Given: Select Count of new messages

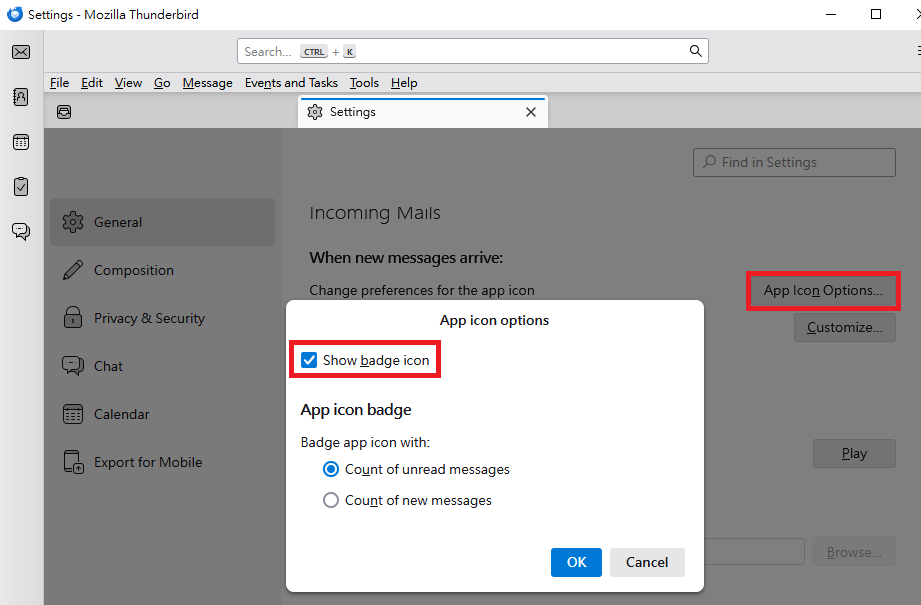Looking at the screenshot, I should tap(331, 500).
